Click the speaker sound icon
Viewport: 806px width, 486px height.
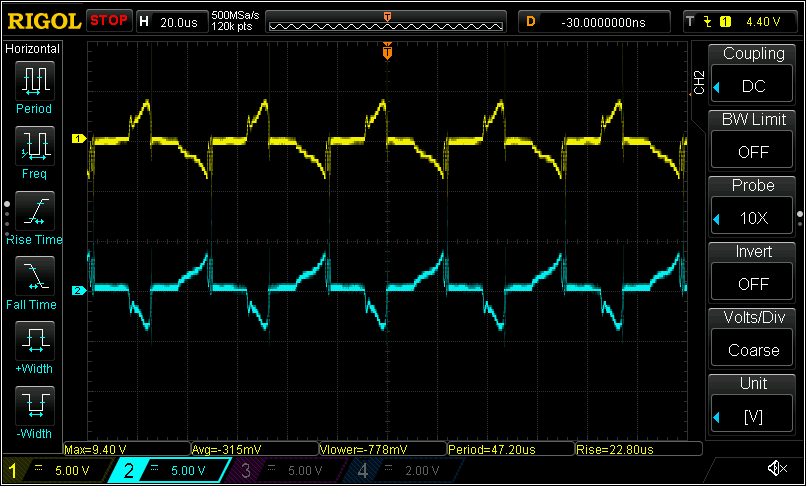tap(776, 468)
